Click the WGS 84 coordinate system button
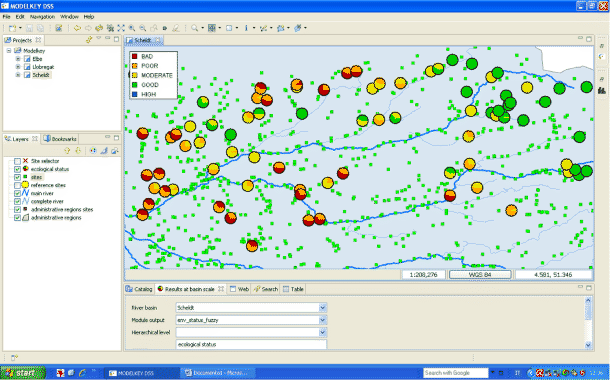Viewport: 610px width, 380px height. (480, 275)
